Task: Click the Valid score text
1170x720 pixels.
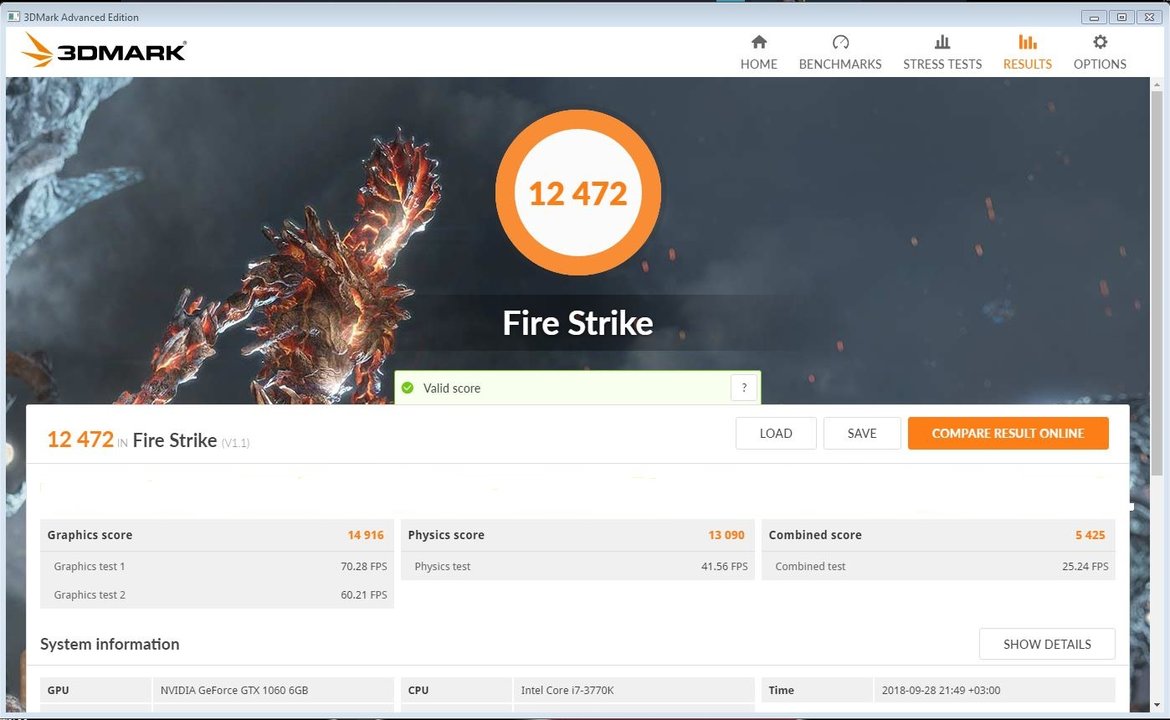Action: pyautogui.click(x=451, y=388)
